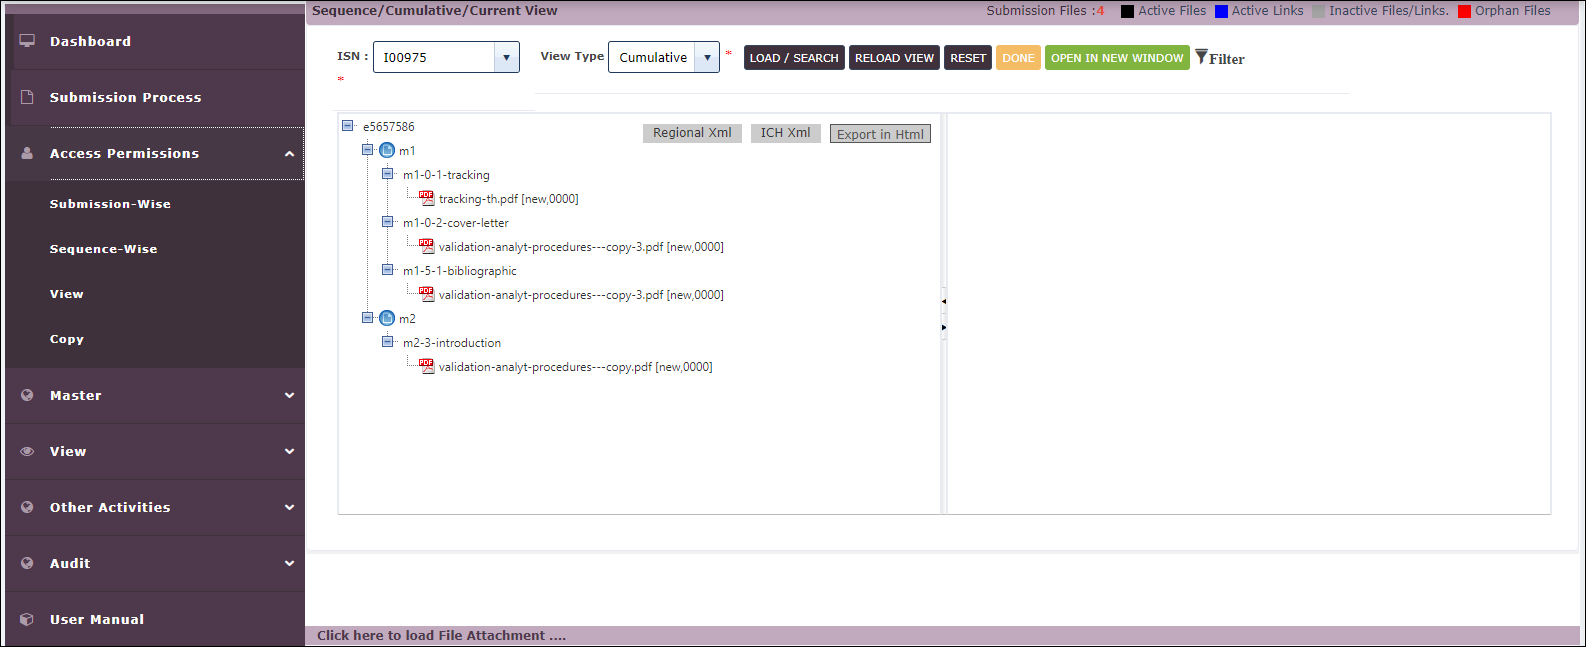
Task: Click PDF icon under m2-3-introduction
Action: click(x=427, y=366)
